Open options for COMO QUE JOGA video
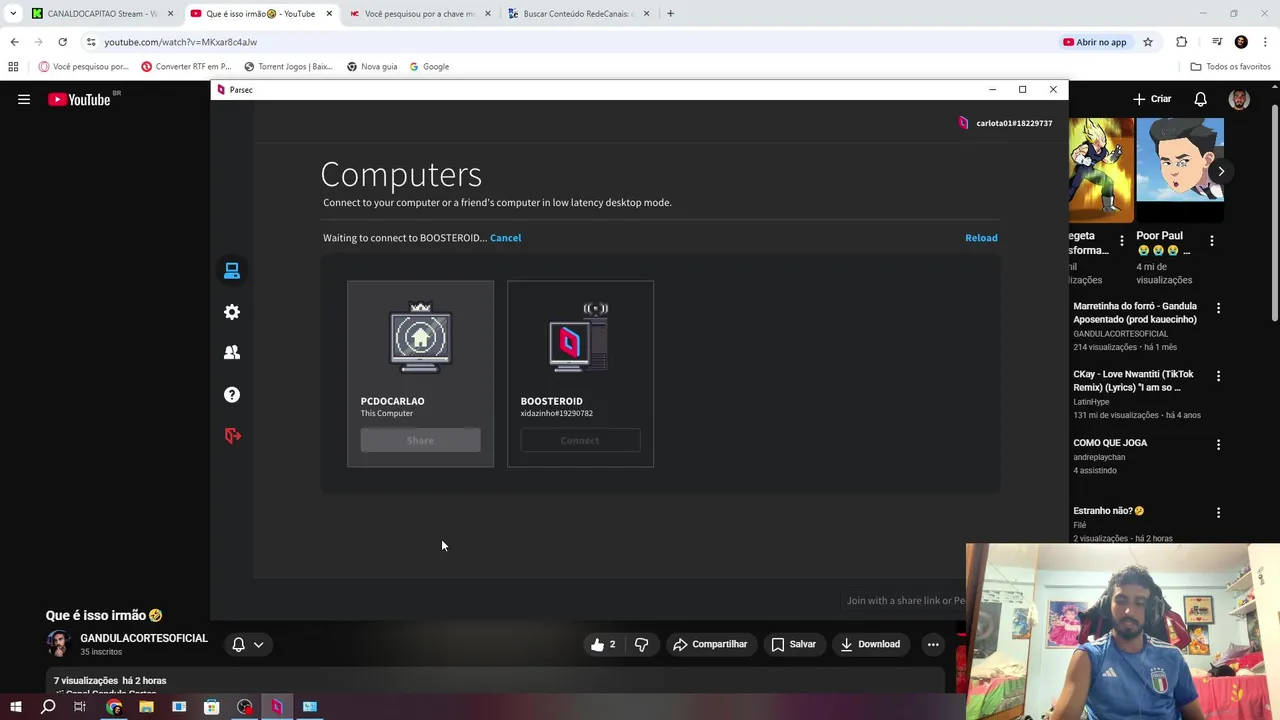Viewport: 1280px width, 720px height. pyautogui.click(x=1218, y=444)
